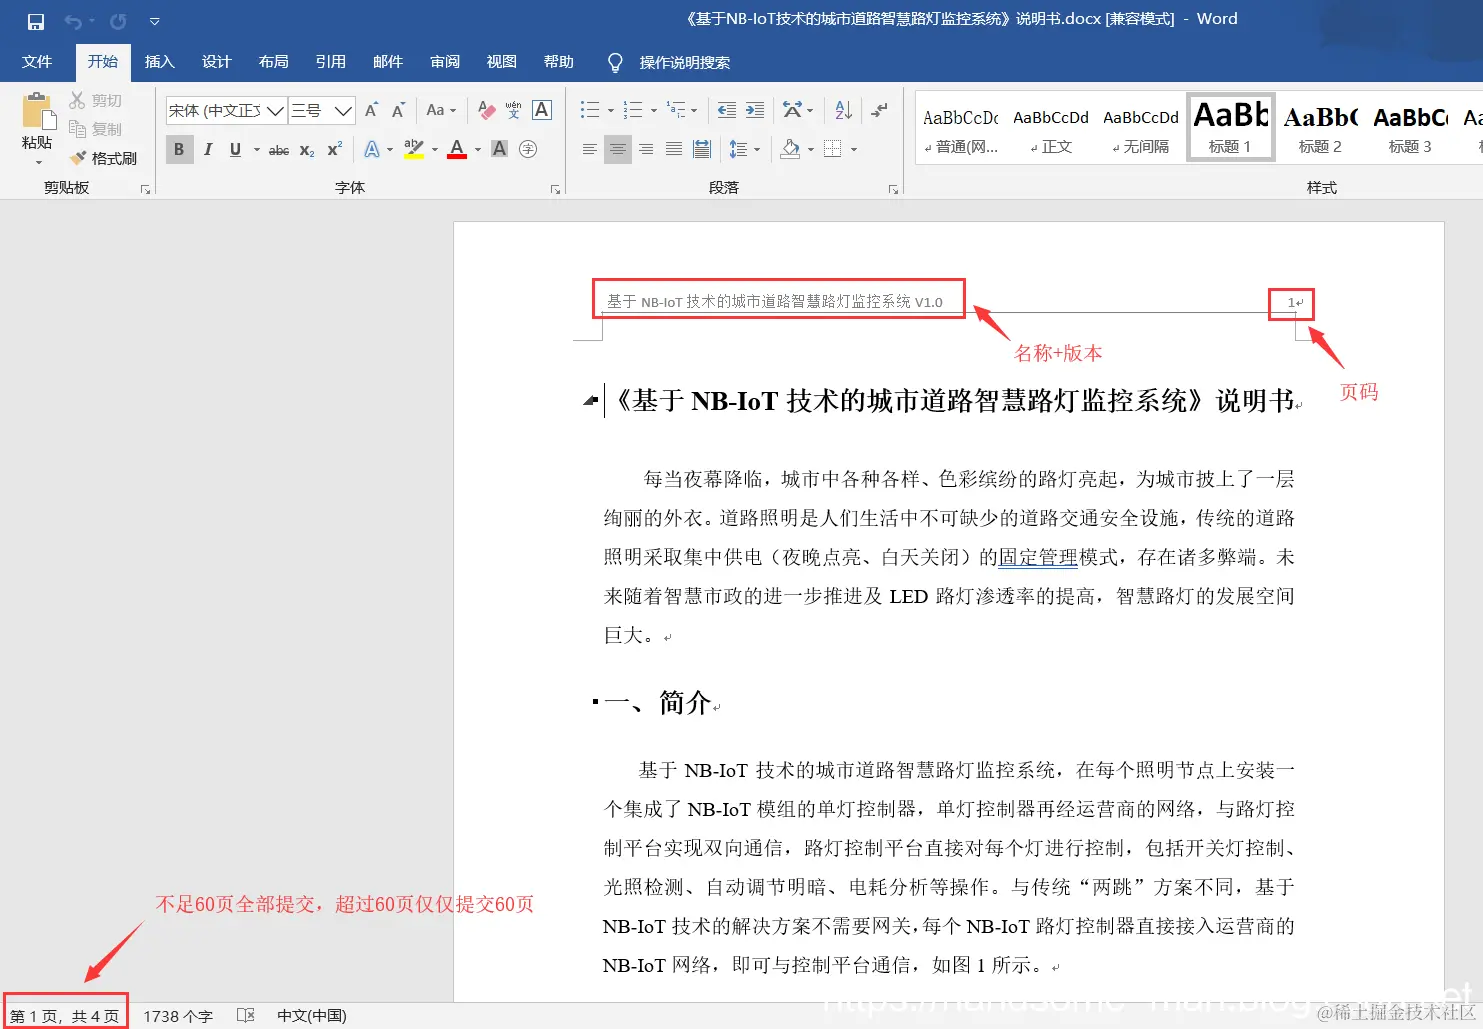Click the proofing book icon in status bar
The height and width of the screenshot is (1029, 1483).
point(246,1015)
